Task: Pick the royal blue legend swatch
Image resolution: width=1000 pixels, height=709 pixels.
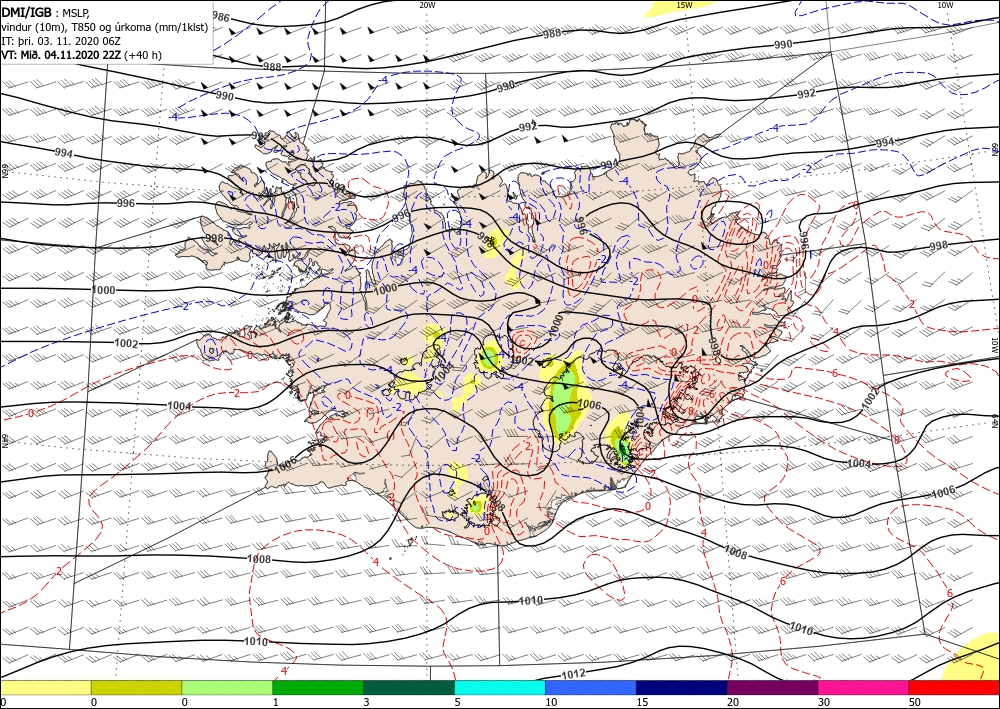Action: [x=591, y=687]
